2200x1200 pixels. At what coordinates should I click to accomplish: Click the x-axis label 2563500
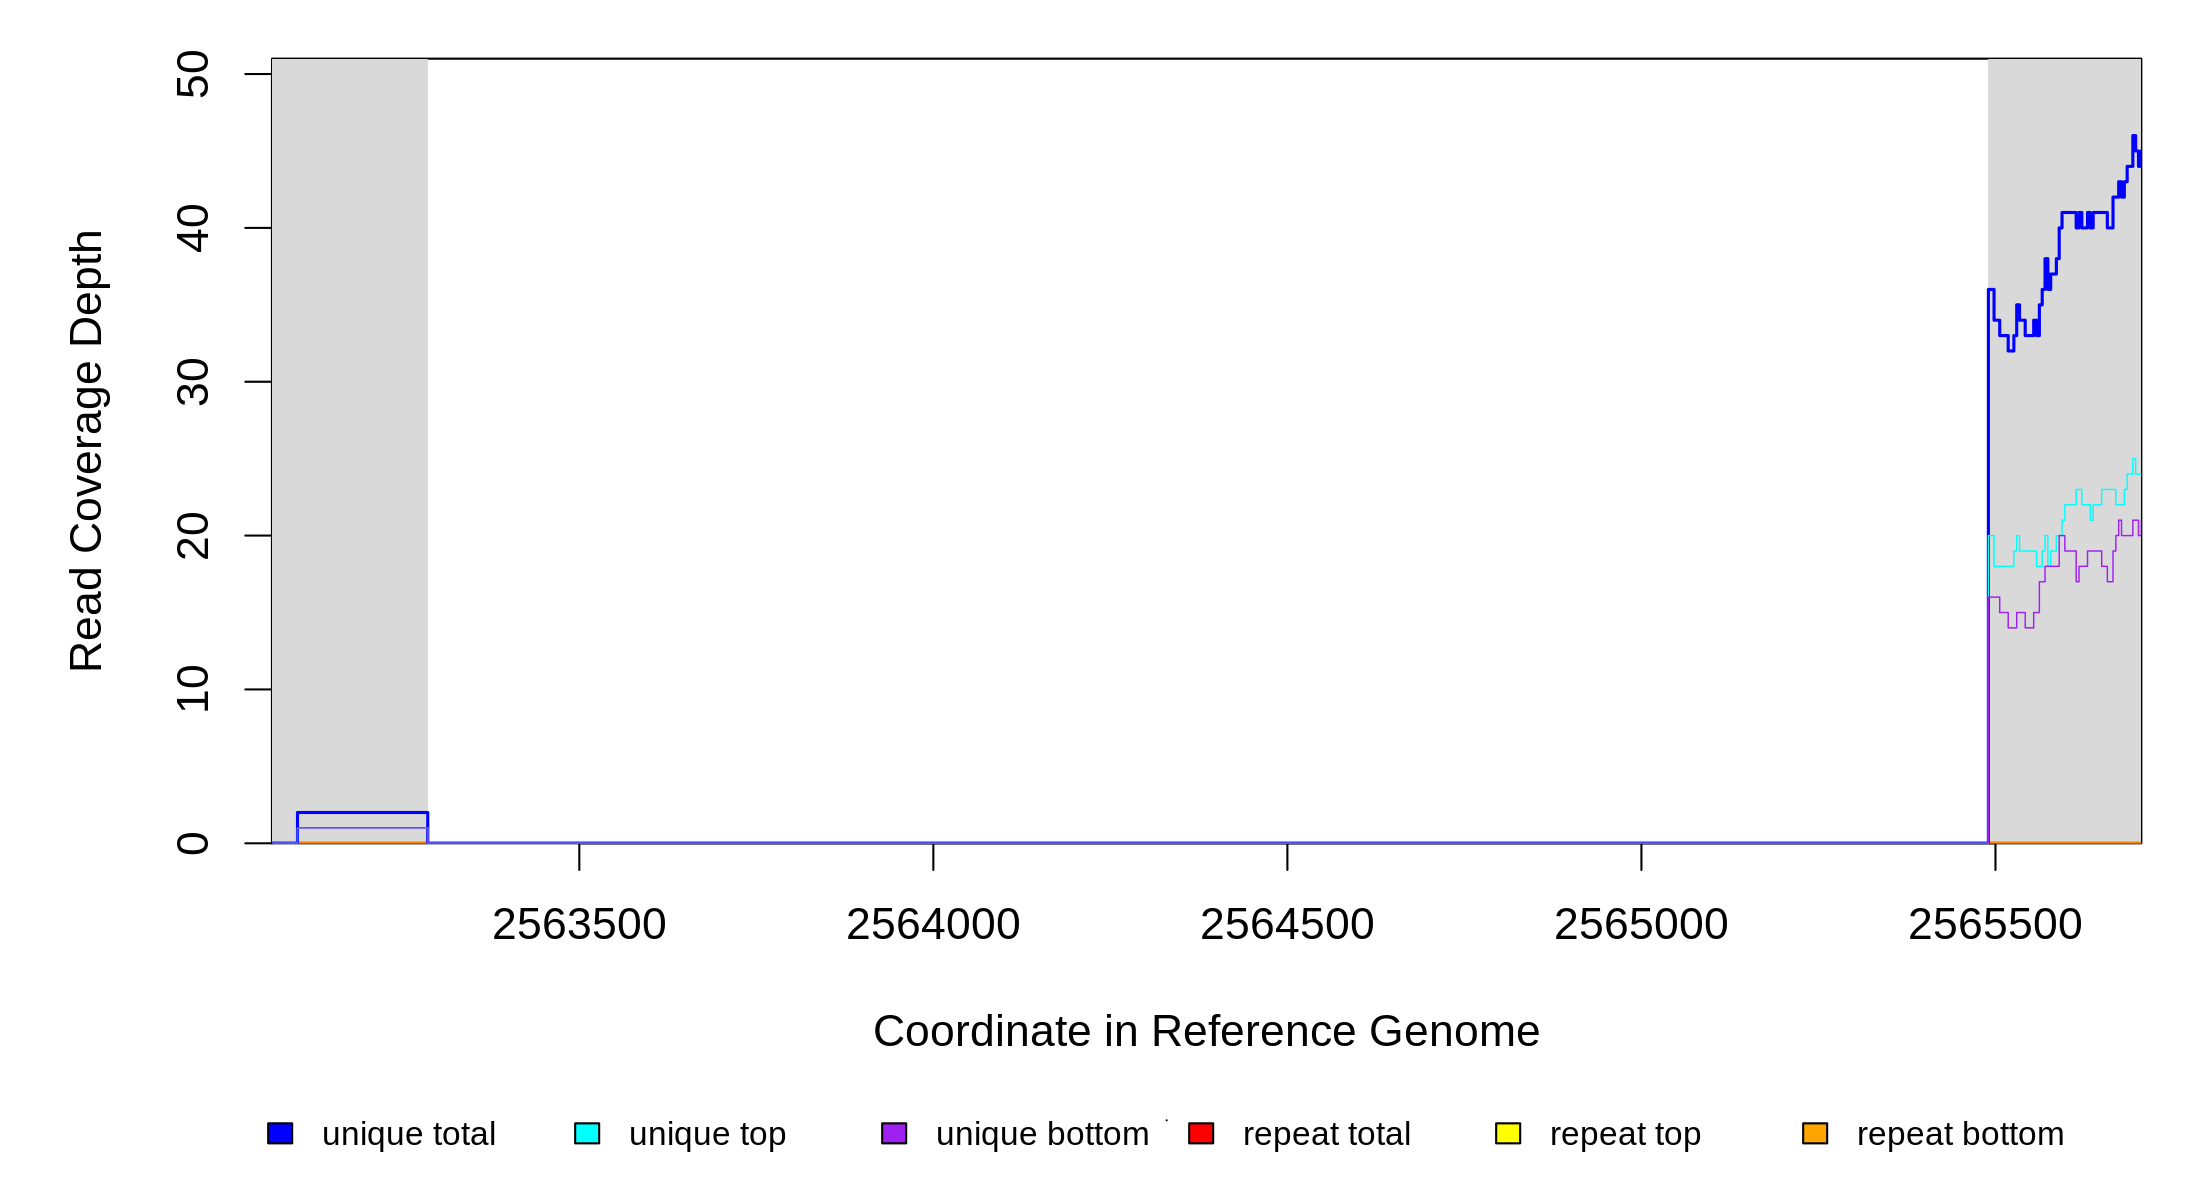[x=579, y=924]
